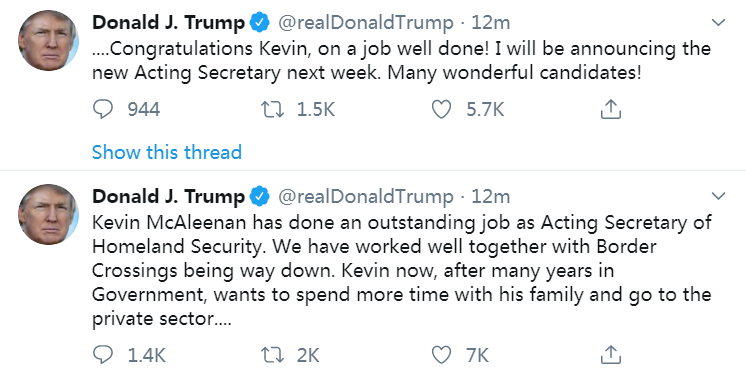Open profile picture on first tweet
This screenshot has height=373, width=746.
(x=49, y=41)
